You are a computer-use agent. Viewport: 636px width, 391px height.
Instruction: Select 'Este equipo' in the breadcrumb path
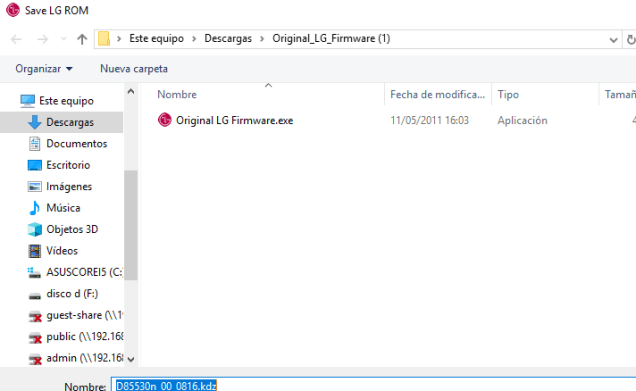click(x=157, y=39)
